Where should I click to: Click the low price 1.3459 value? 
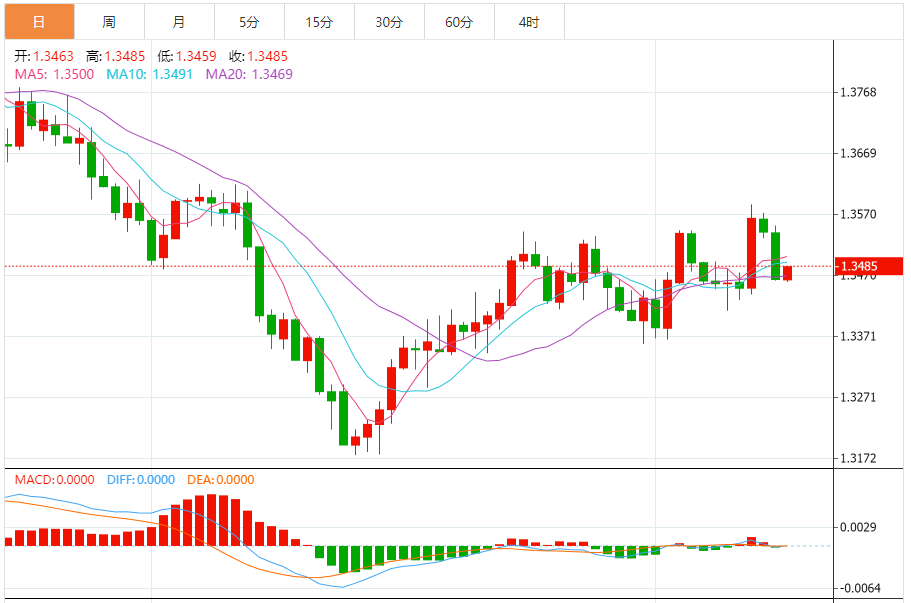pyautogui.click(x=196, y=56)
